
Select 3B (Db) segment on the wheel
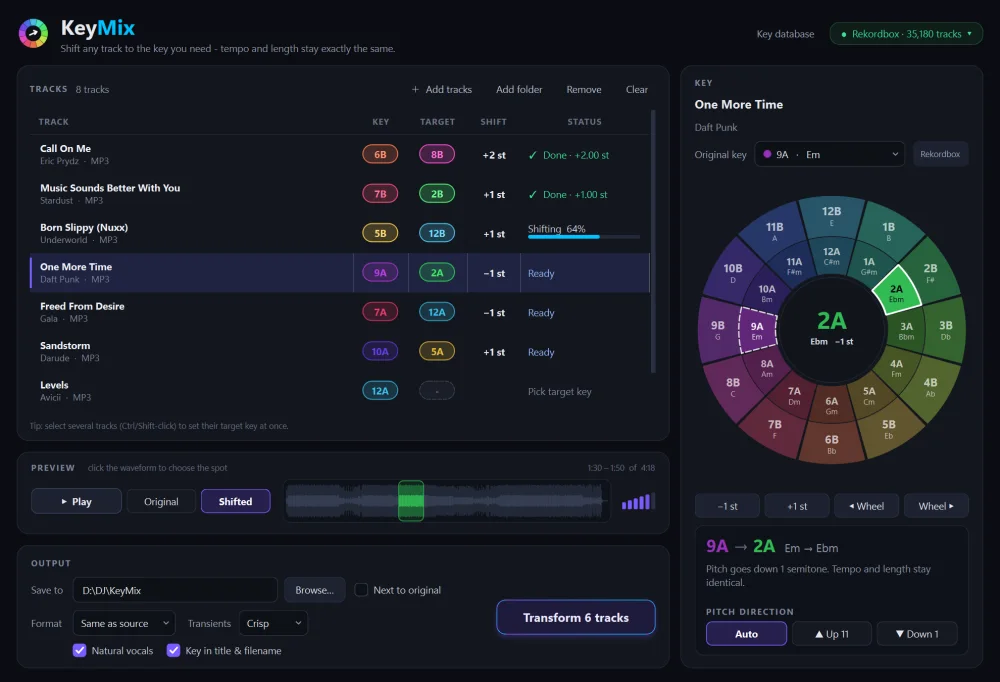click(945, 330)
